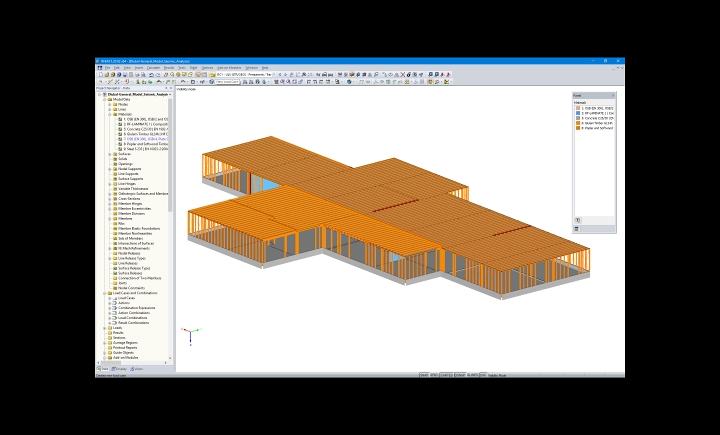Viewport: 720px width, 435px height.
Task: Click the OSB material 1 color swatch in panel
Action: (x=578, y=108)
